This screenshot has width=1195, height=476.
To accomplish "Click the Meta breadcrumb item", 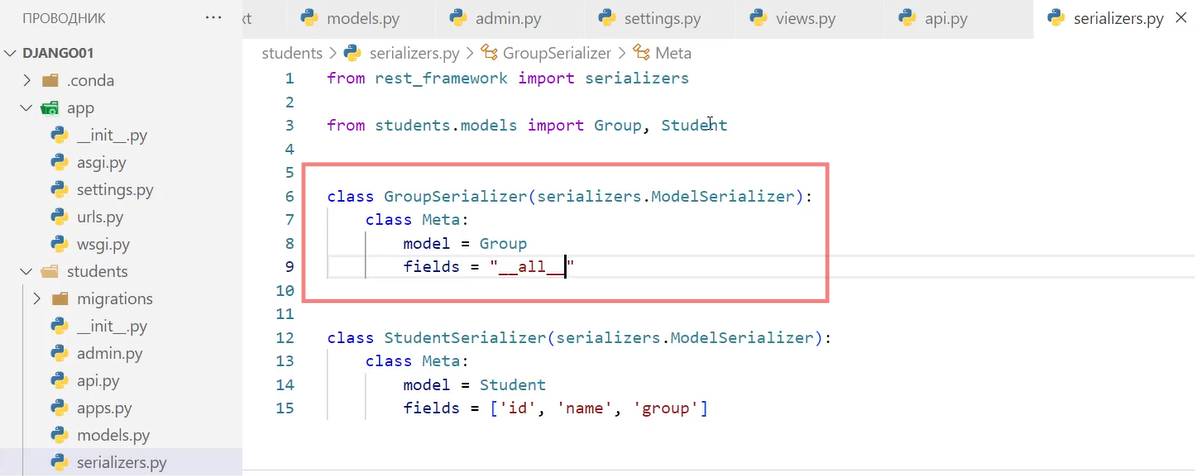I will tap(672, 53).
